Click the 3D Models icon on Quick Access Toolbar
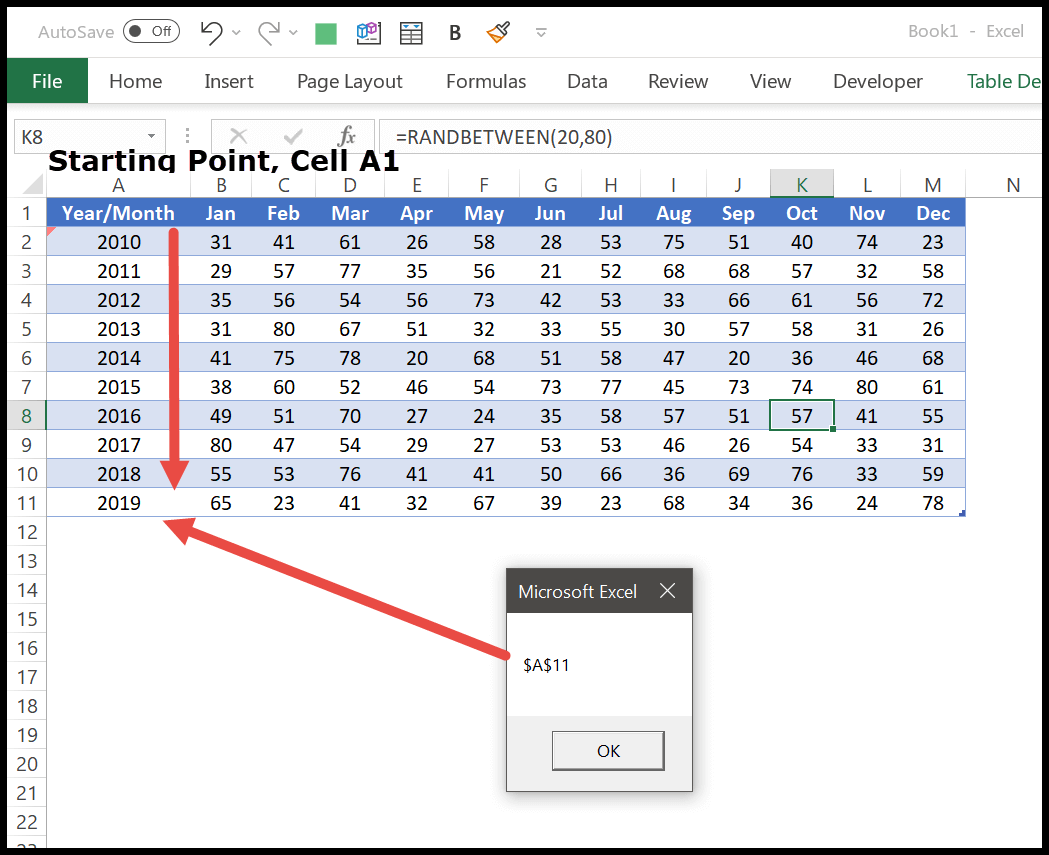 (368, 31)
